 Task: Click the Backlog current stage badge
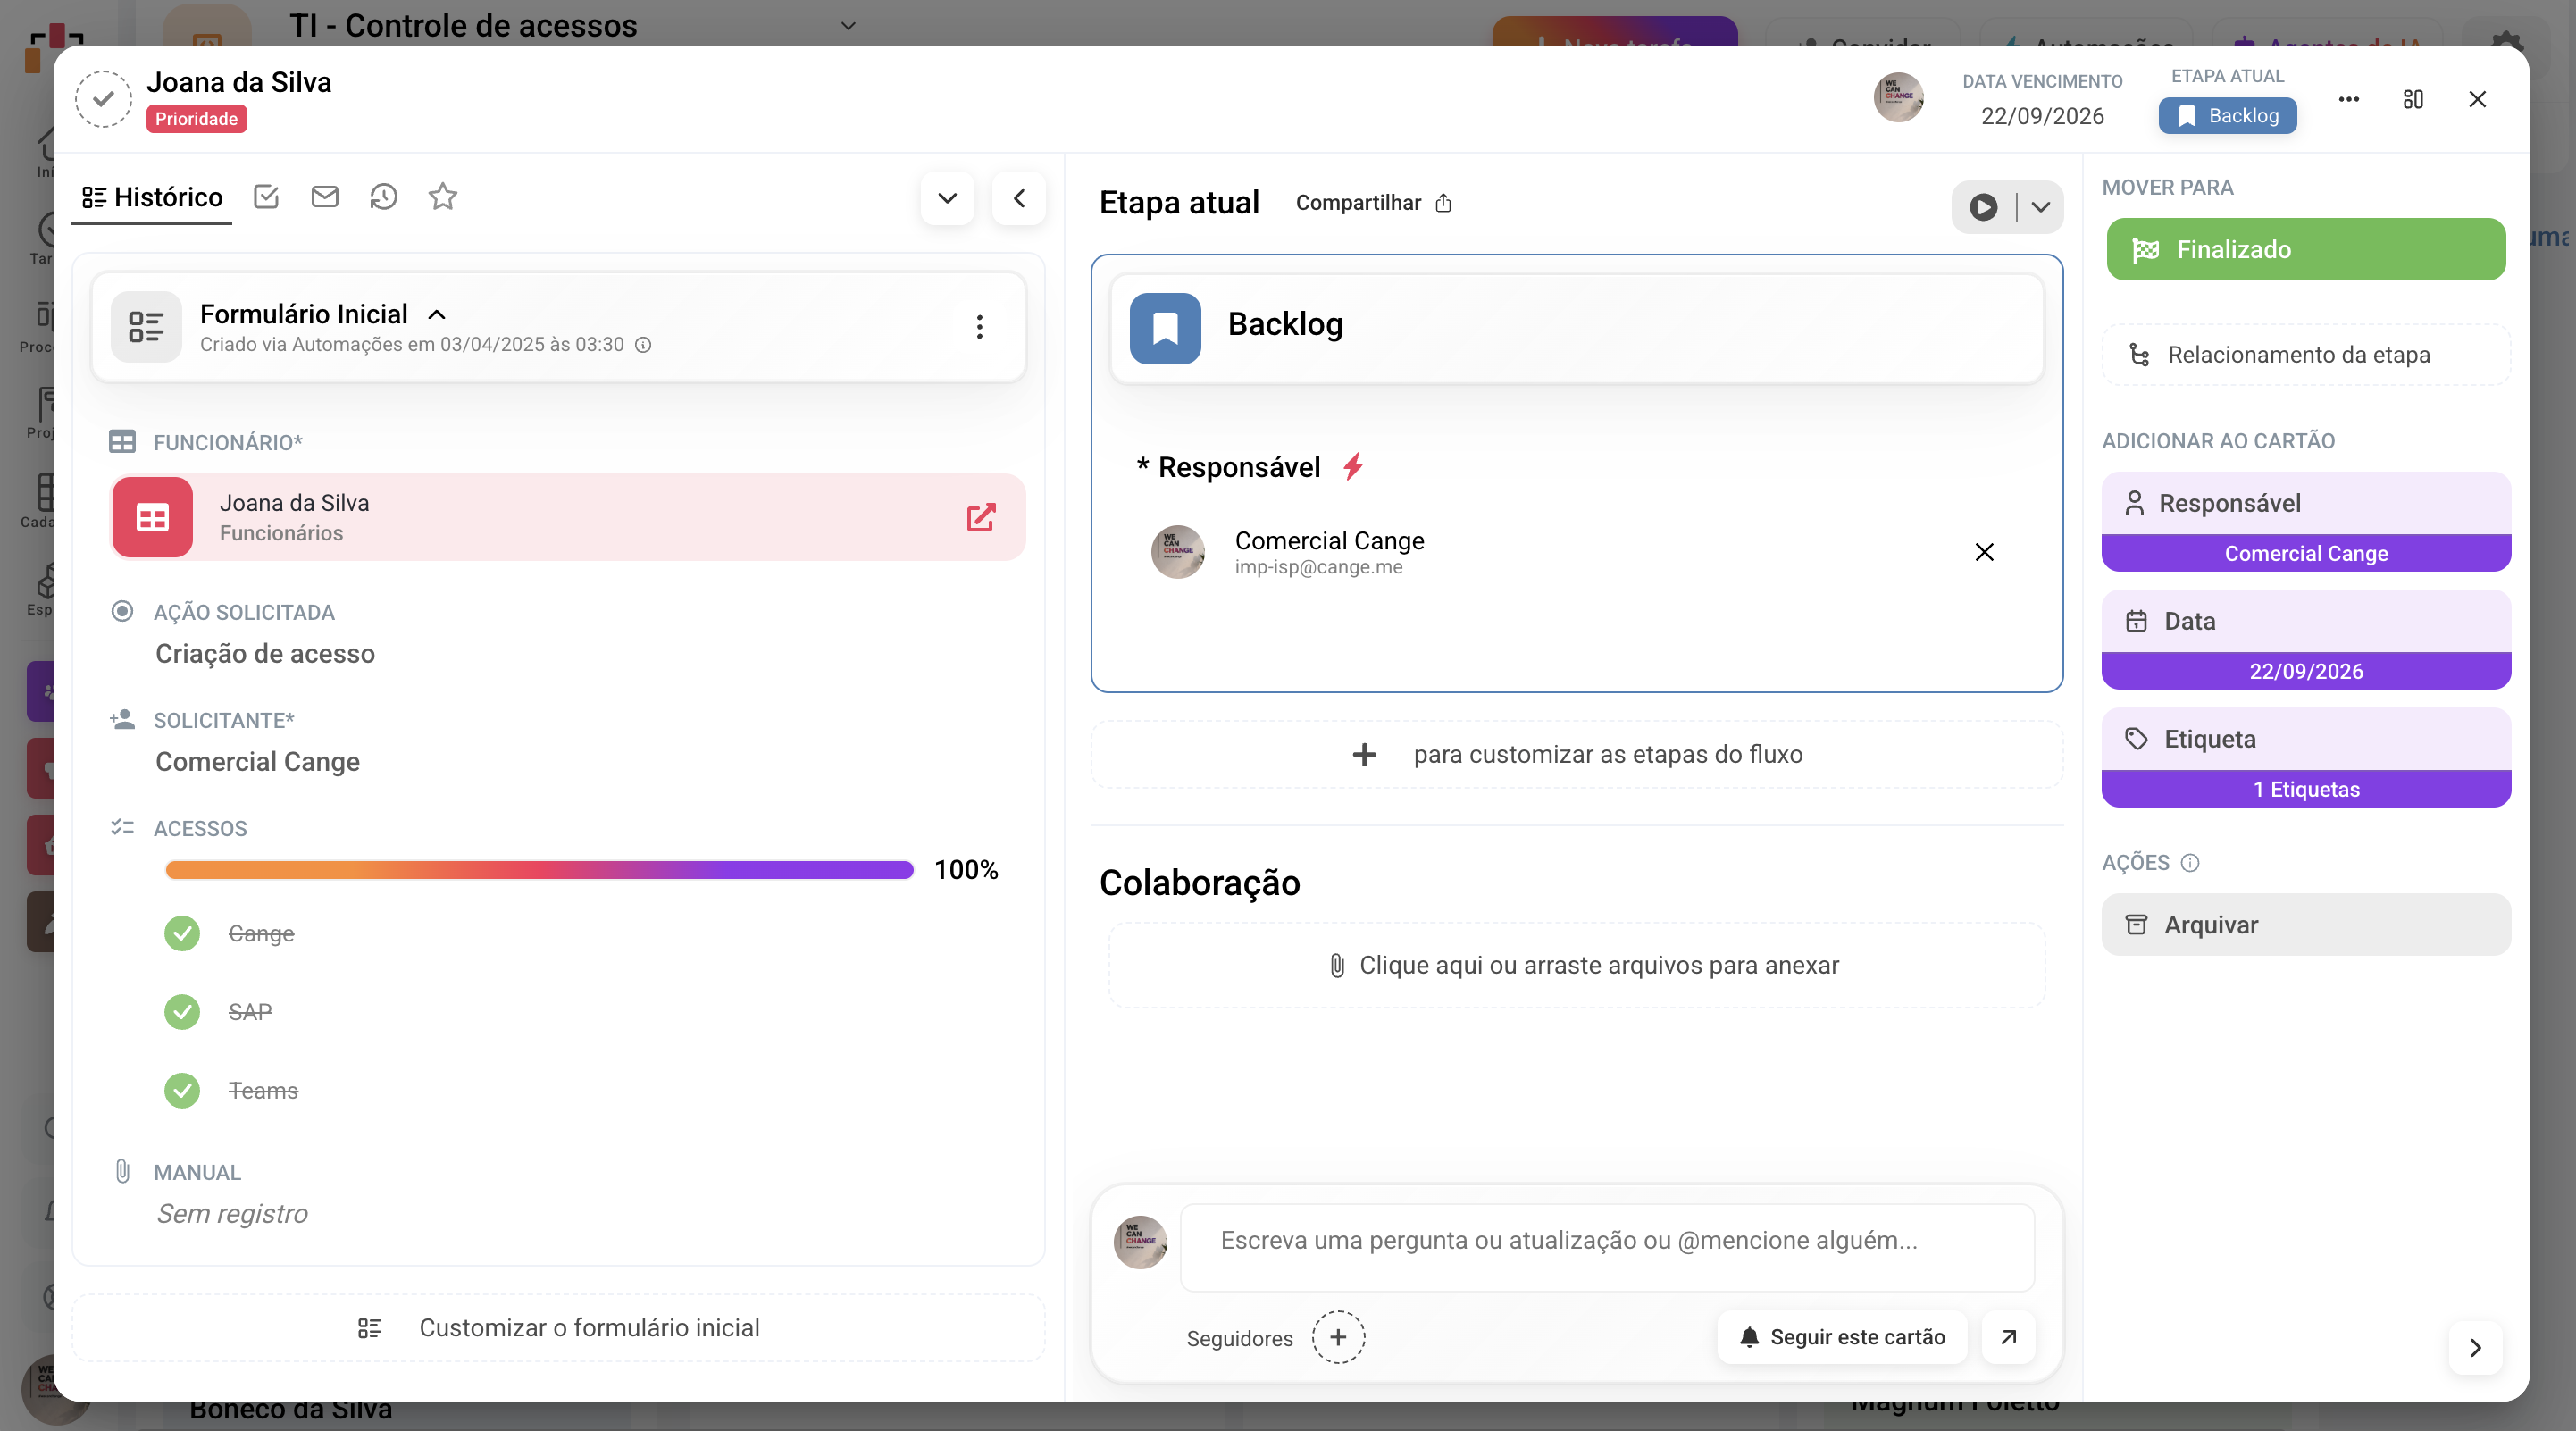(2227, 116)
